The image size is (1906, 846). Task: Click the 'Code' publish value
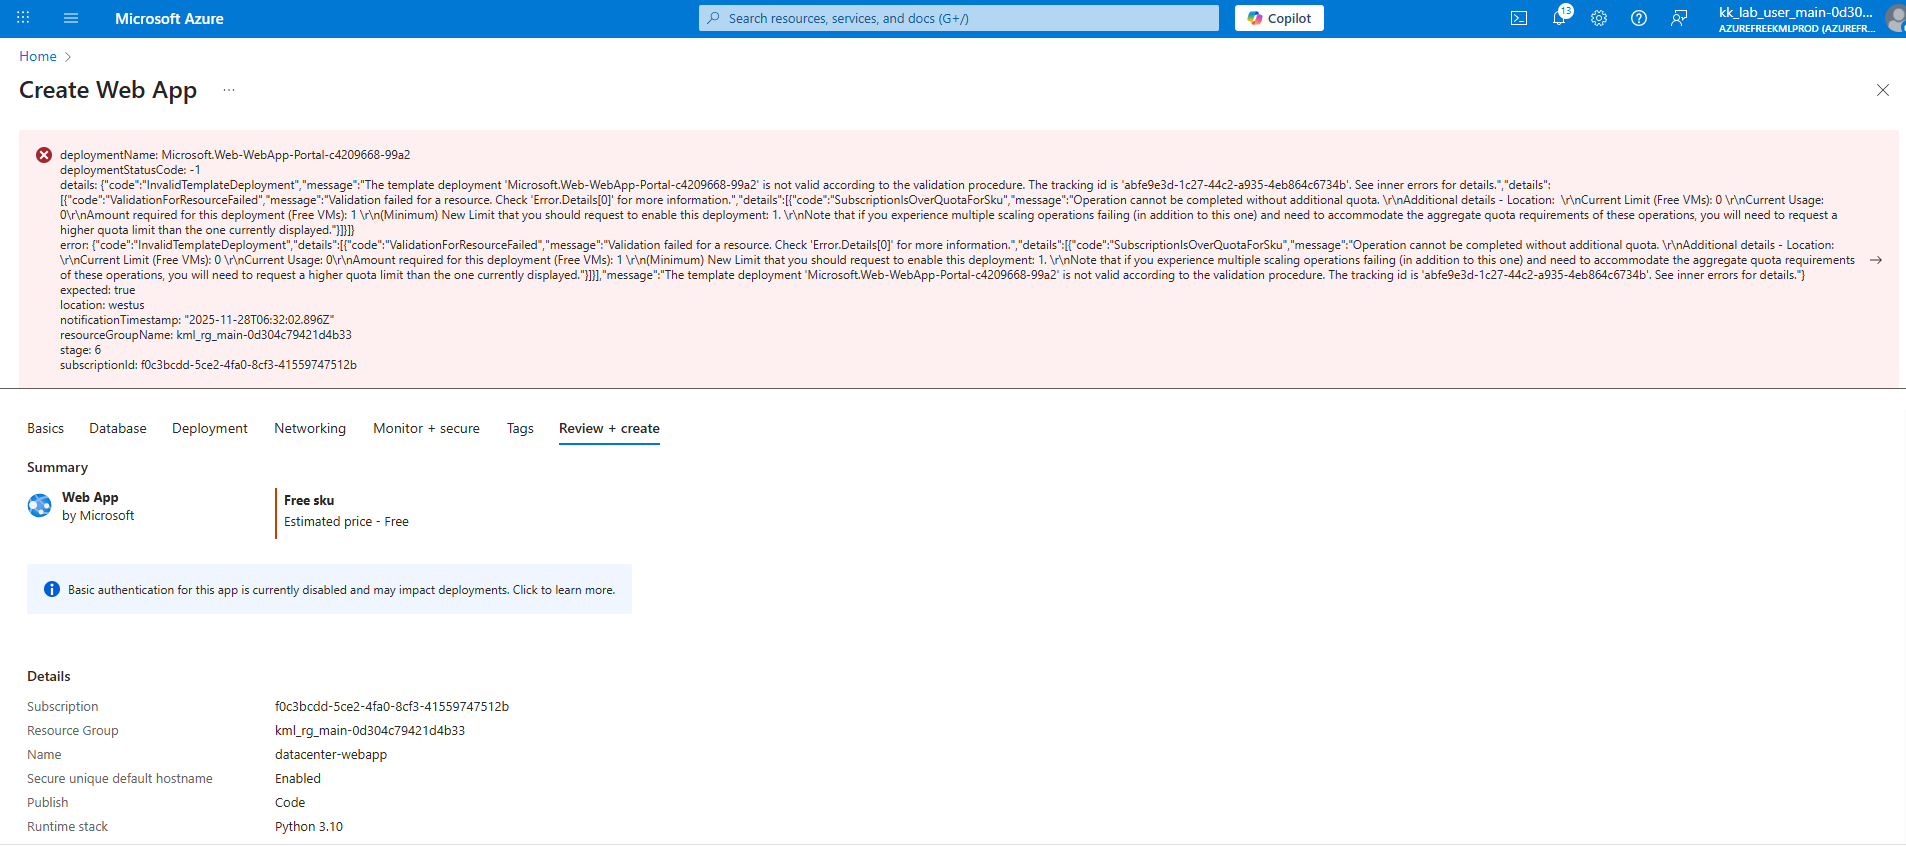click(290, 802)
